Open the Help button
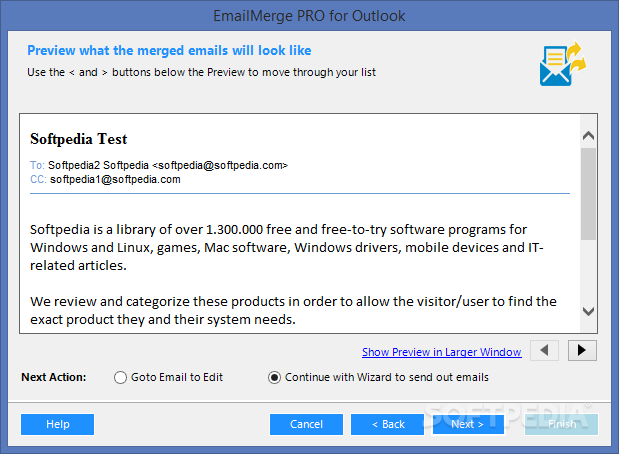The height and width of the screenshot is (454, 619). 58,424
